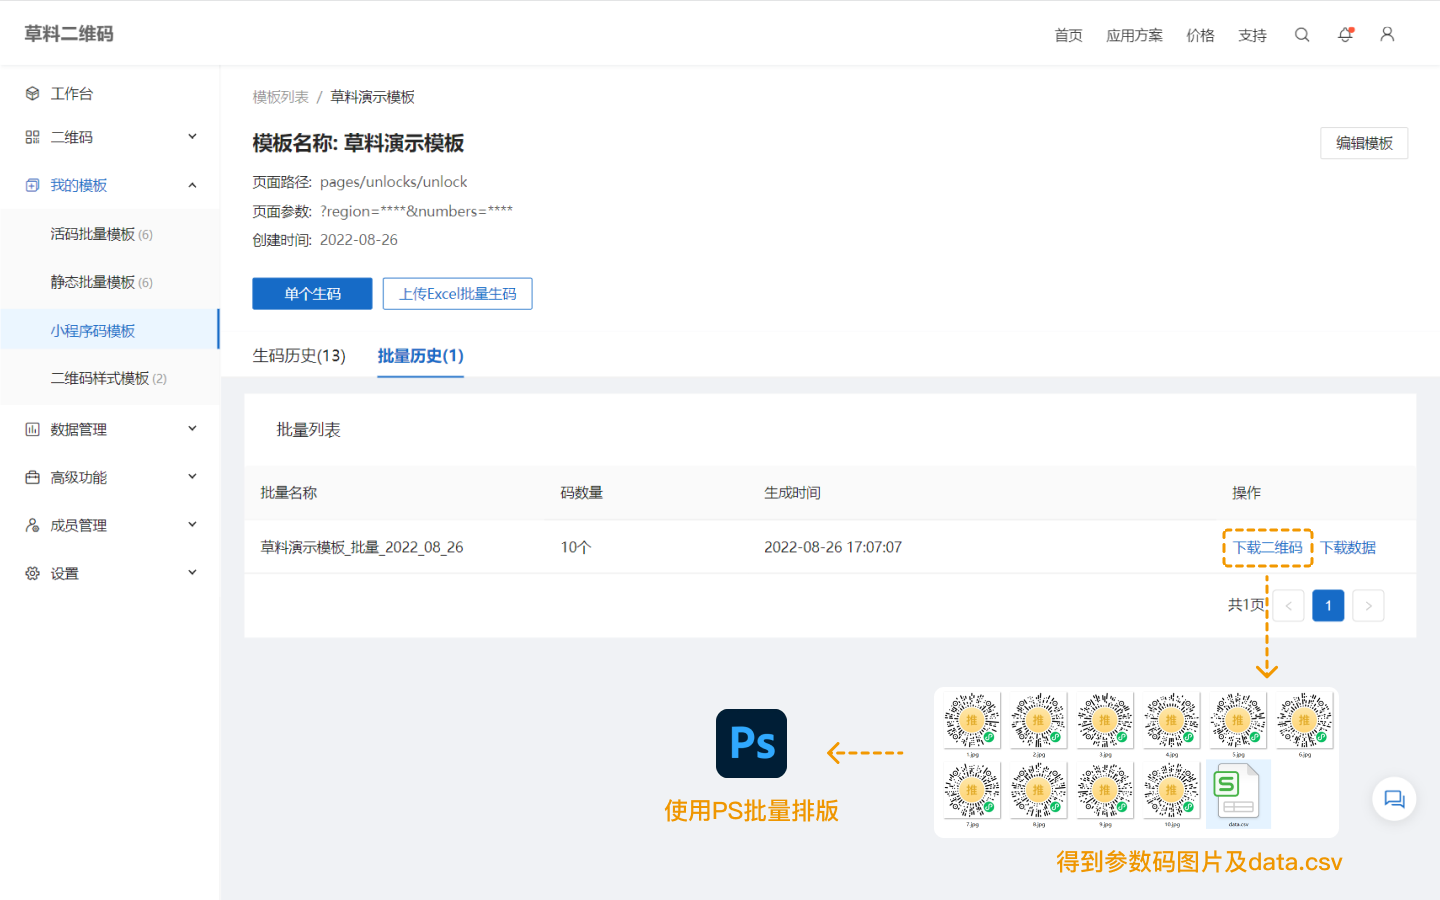1440x900 pixels.
Task: Open 首页 in the top navigation
Action: coord(1068,35)
